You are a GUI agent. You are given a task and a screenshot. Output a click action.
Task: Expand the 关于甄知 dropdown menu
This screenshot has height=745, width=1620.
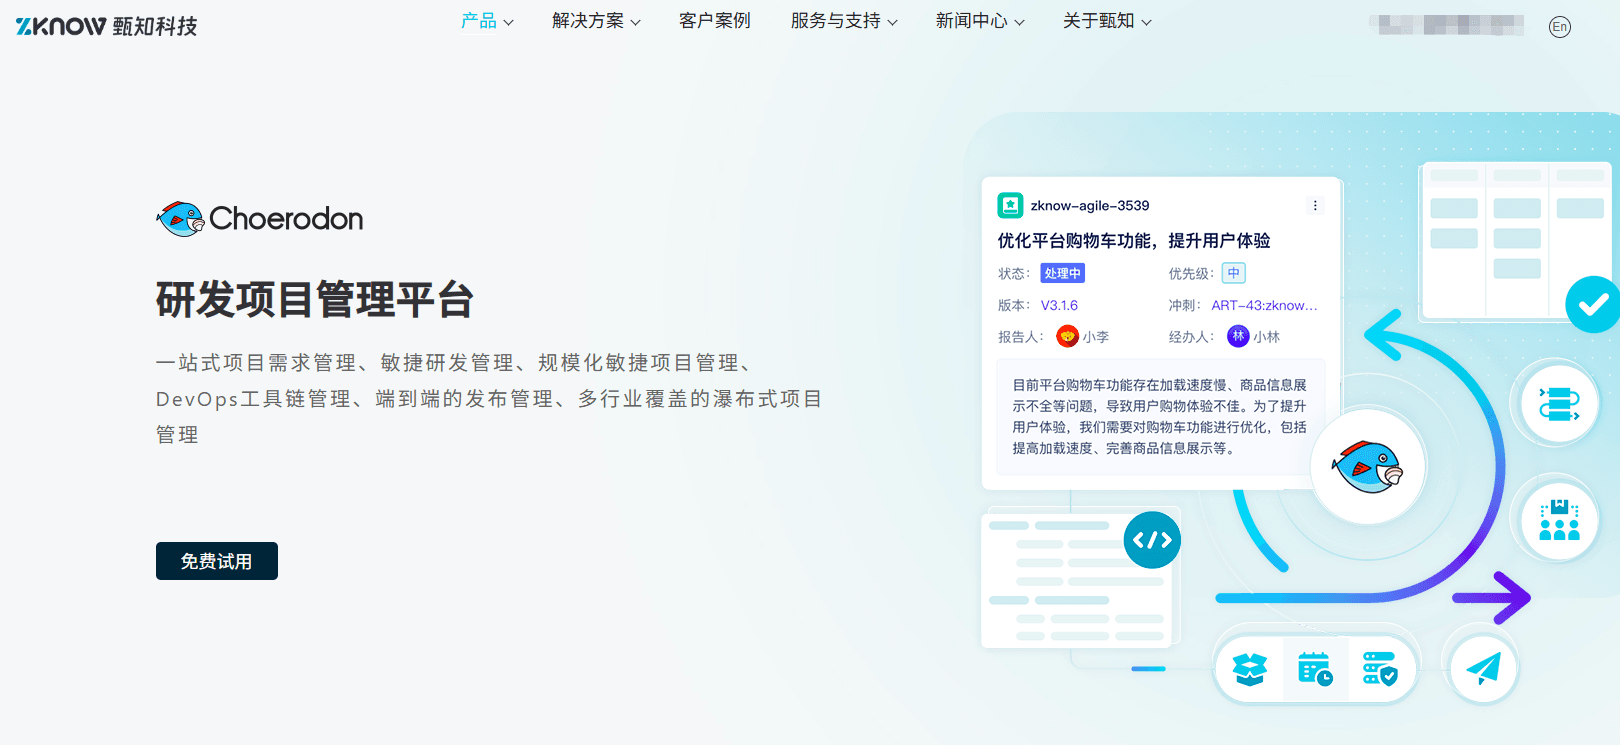point(1107,21)
